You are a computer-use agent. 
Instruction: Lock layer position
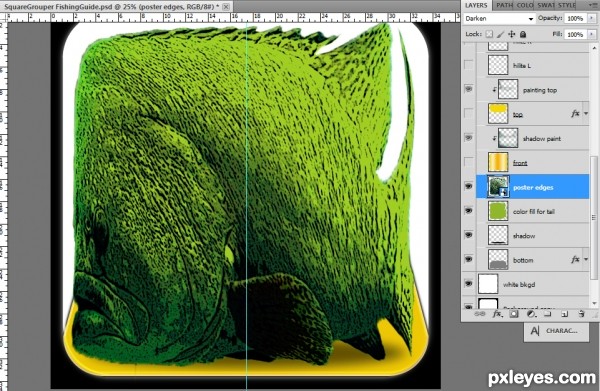point(512,34)
